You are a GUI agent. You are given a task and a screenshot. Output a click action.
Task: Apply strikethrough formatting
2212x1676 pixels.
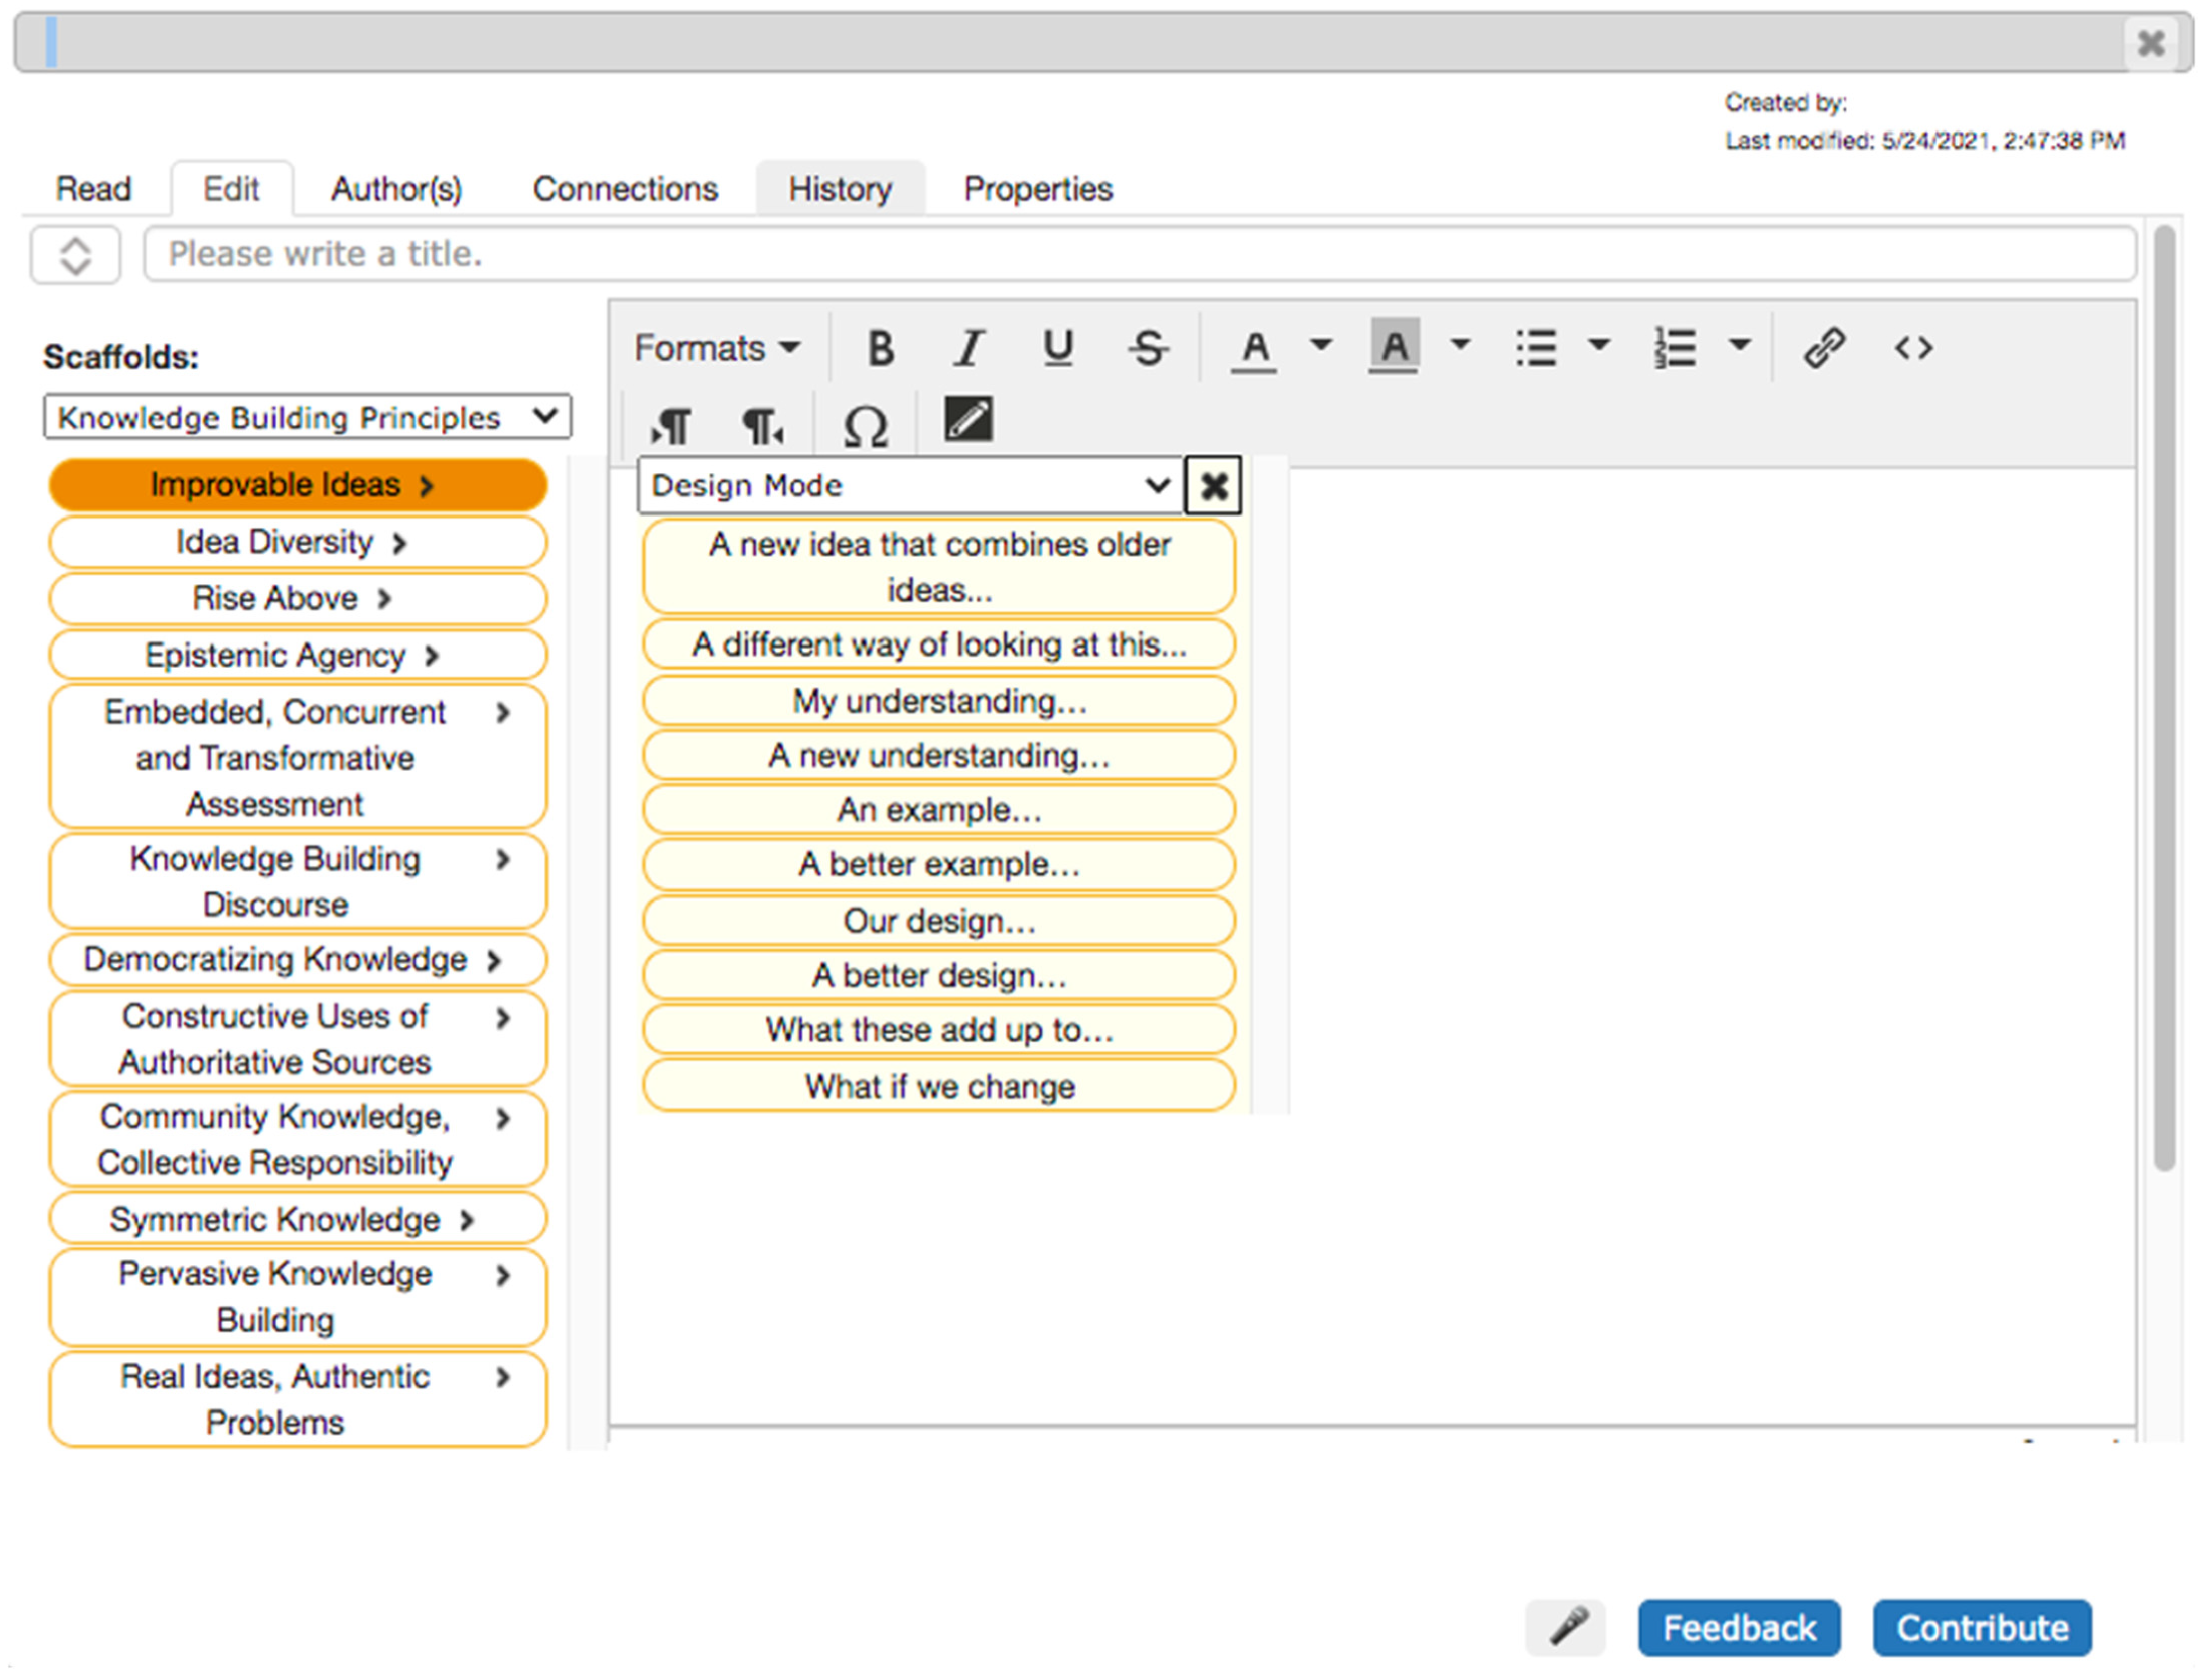[x=1147, y=348]
